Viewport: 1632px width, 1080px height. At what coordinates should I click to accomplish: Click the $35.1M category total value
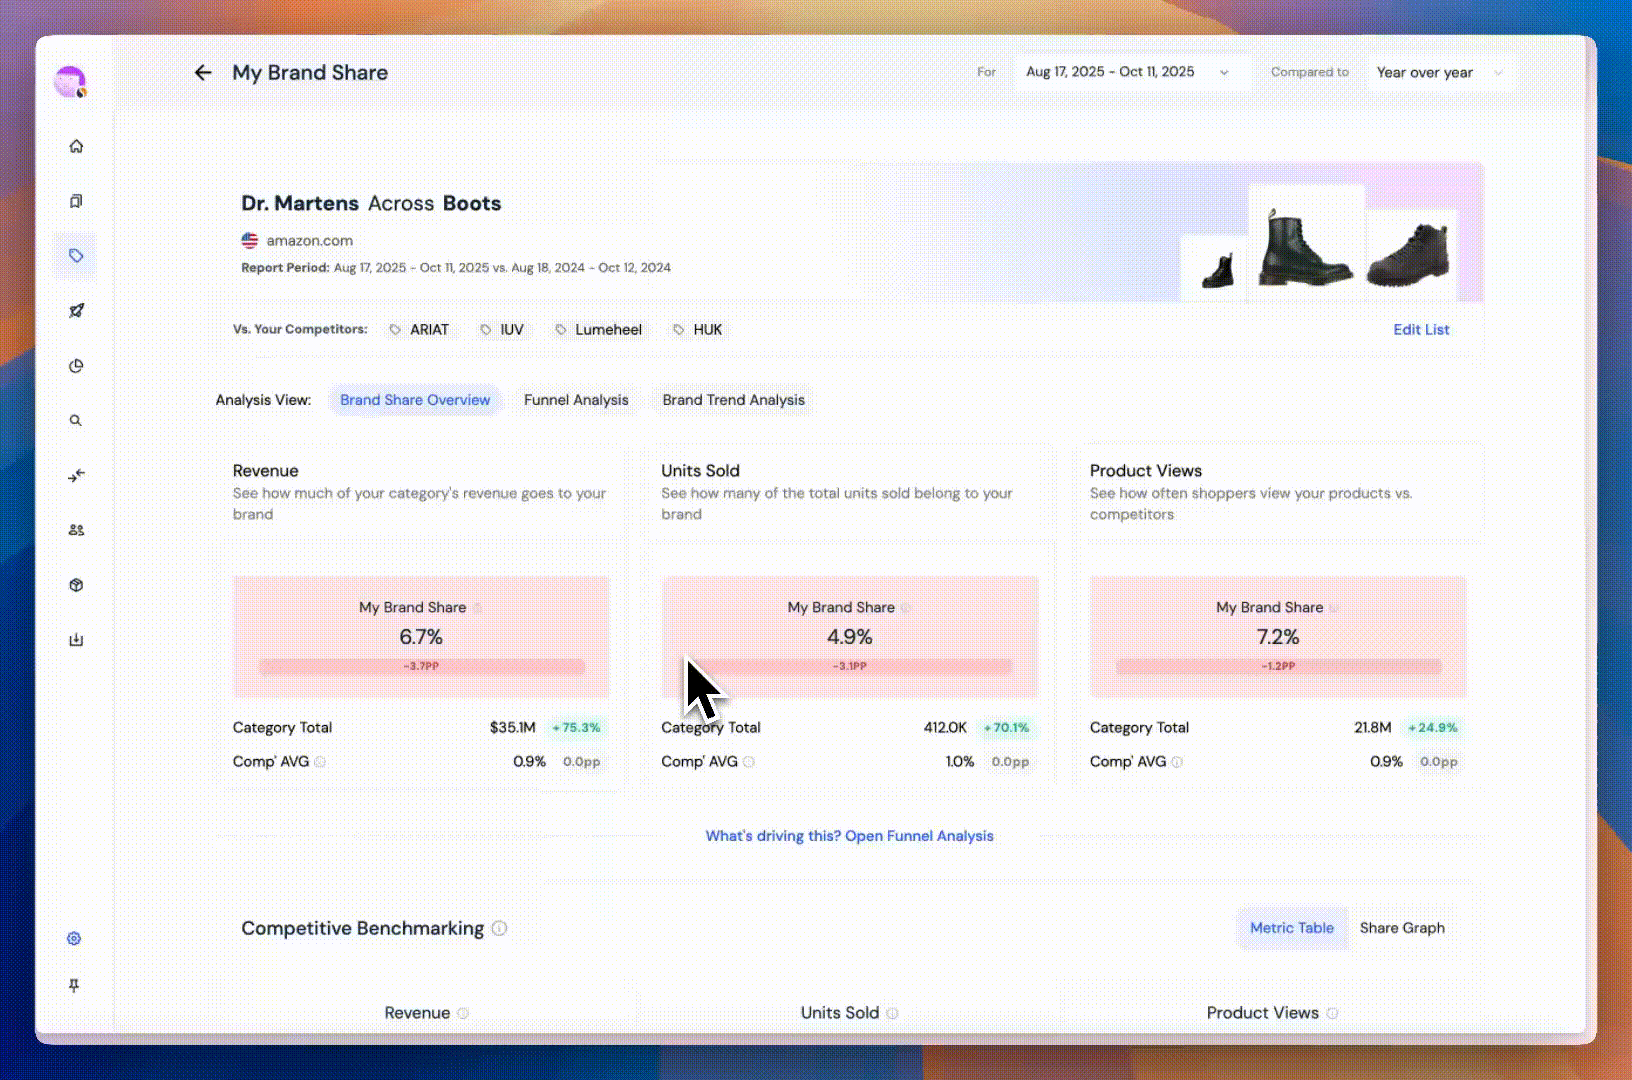[x=513, y=728]
